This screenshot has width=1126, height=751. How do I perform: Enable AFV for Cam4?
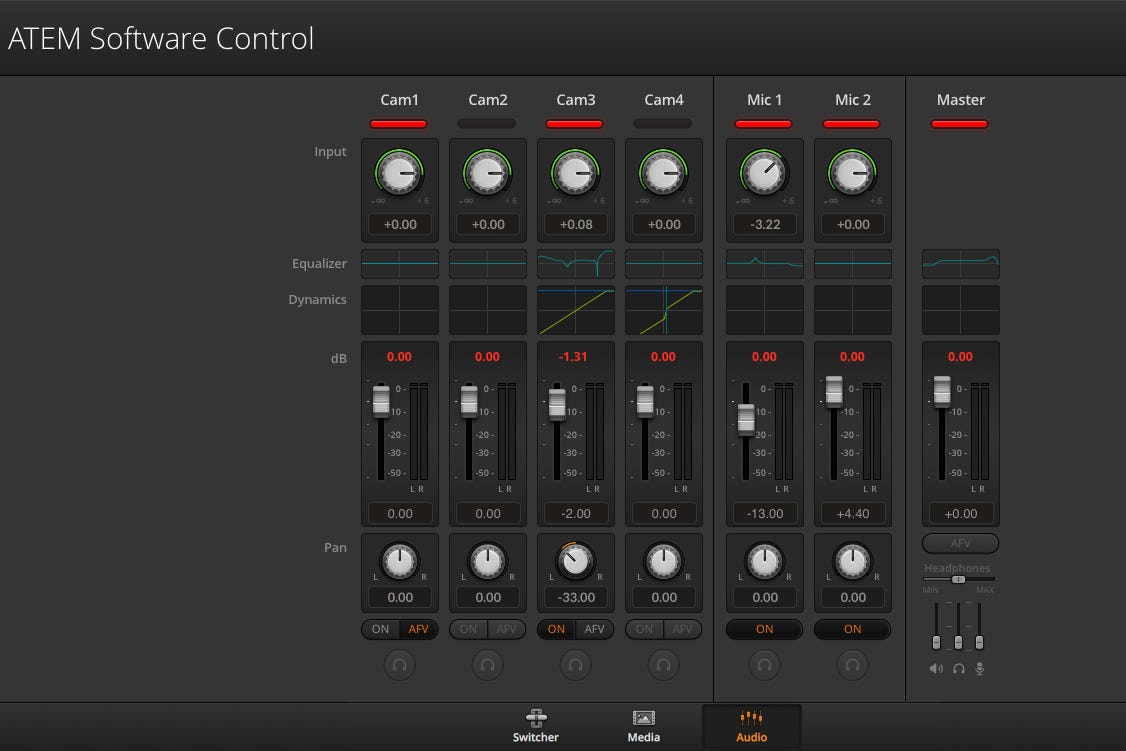click(682, 629)
